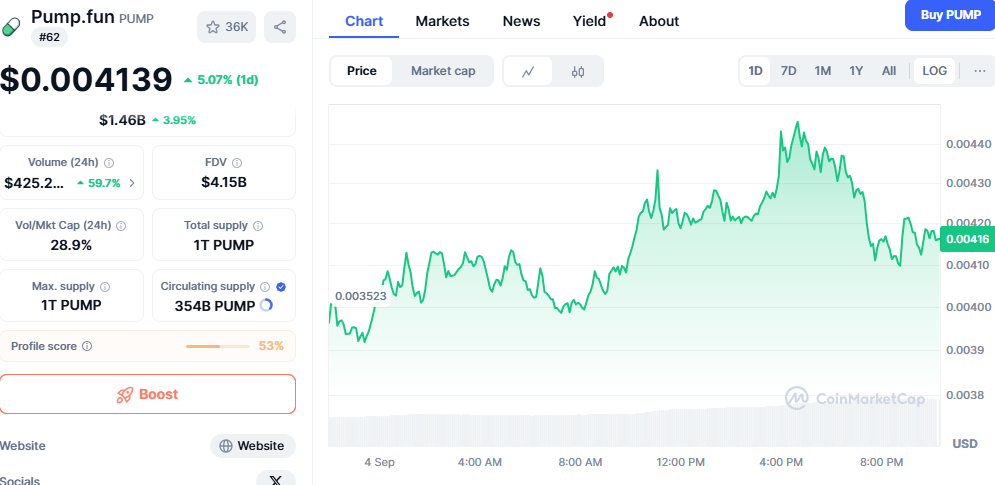The image size is (995, 485).
Task: Click the Buy PUMP button
Action: 949,15
